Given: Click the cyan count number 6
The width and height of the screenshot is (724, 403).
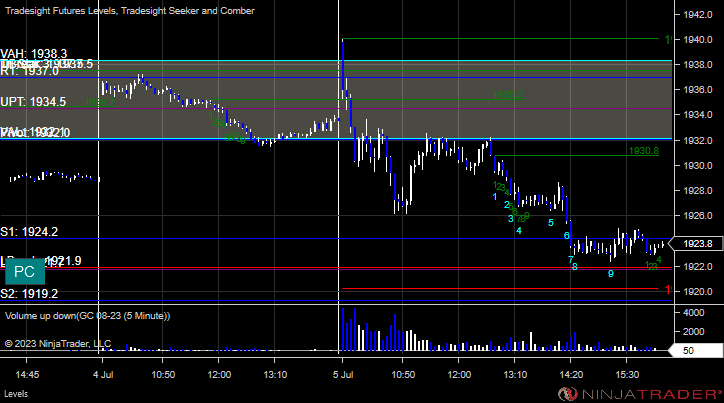Looking at the screenshot, I should (567, 236).
